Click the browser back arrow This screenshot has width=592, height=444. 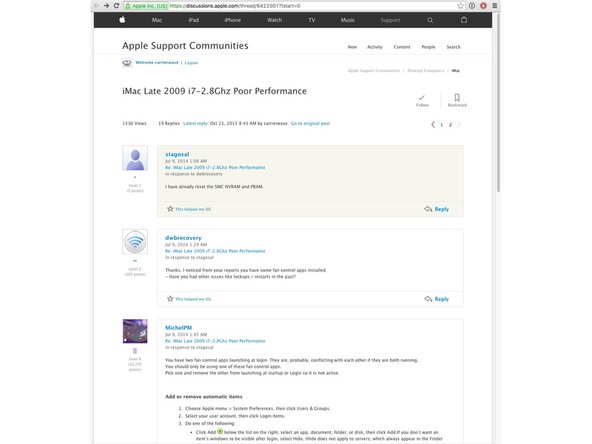97,6
